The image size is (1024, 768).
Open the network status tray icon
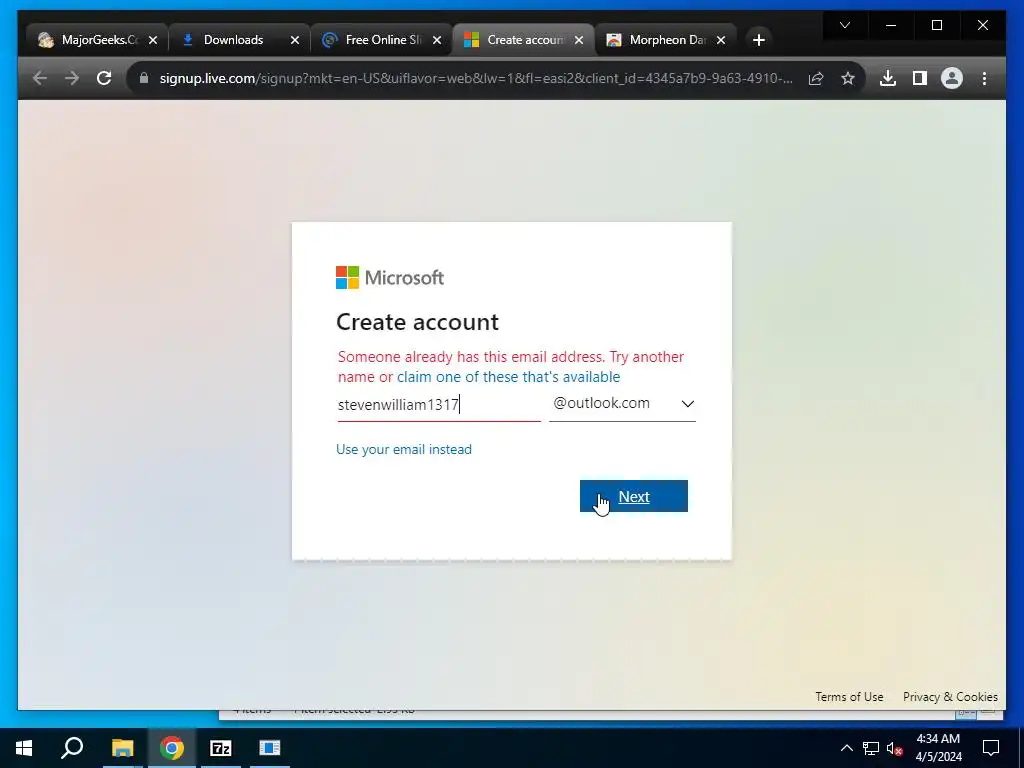click(871, 748)
